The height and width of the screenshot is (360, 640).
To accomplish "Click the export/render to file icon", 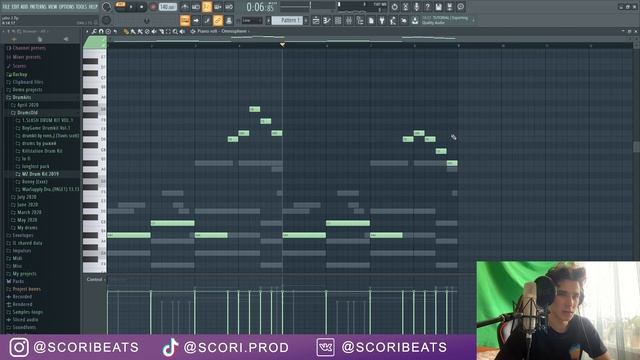I will click(449, 7).
